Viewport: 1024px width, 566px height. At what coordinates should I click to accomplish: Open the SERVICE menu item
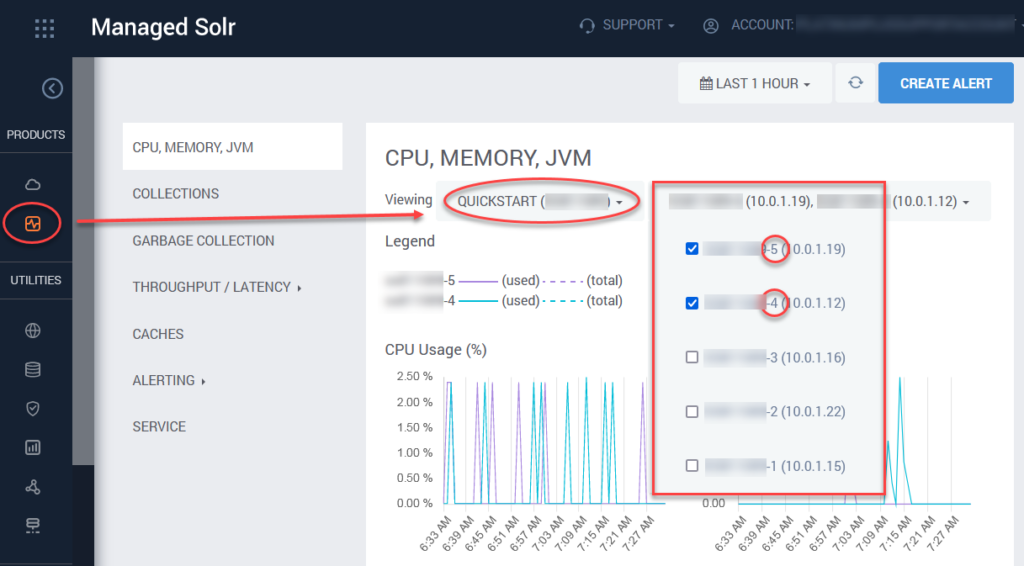pyautogui.click(x=159, y=427)
